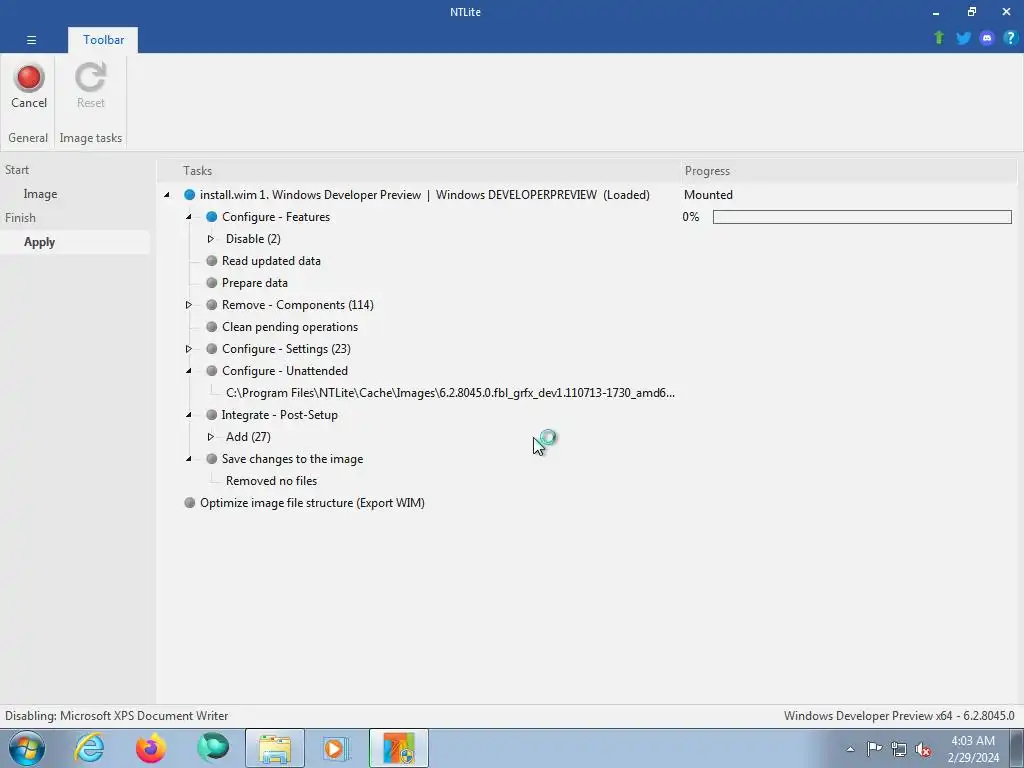Collapse the Configure - Features node
This screenshot has width=1024, height=768.
click(x=189, y=217)
